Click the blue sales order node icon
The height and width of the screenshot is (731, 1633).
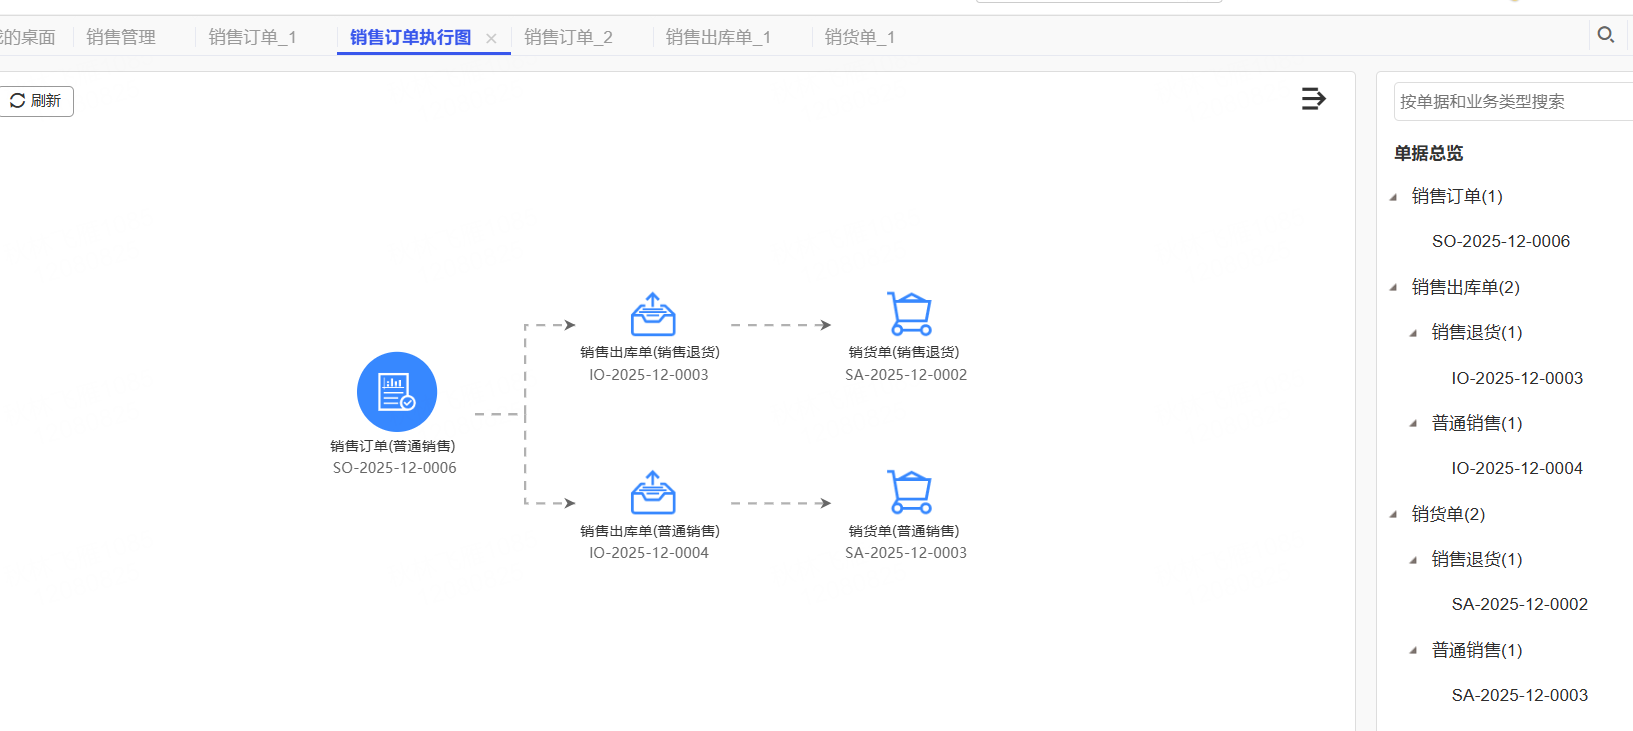tap(396, 392)
